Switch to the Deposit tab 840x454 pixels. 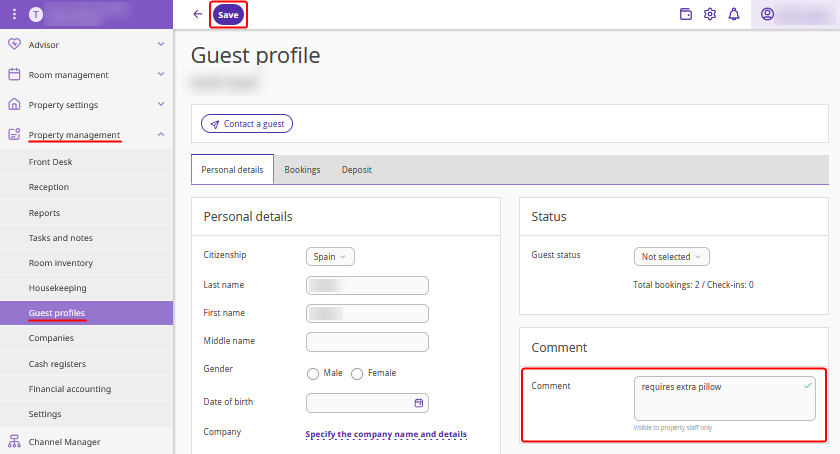356,170
